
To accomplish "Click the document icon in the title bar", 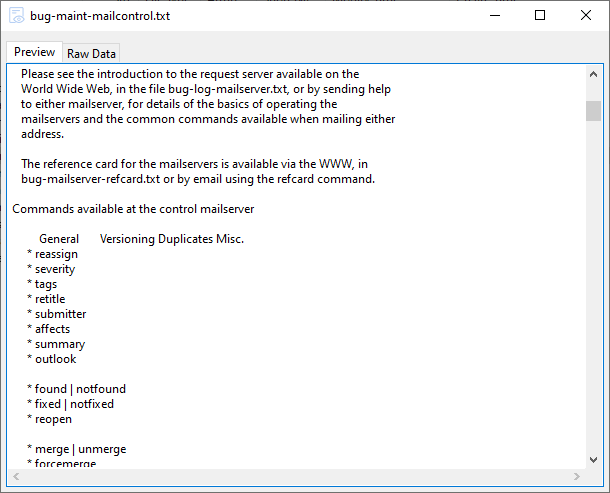I will click(x=17, y=16).
